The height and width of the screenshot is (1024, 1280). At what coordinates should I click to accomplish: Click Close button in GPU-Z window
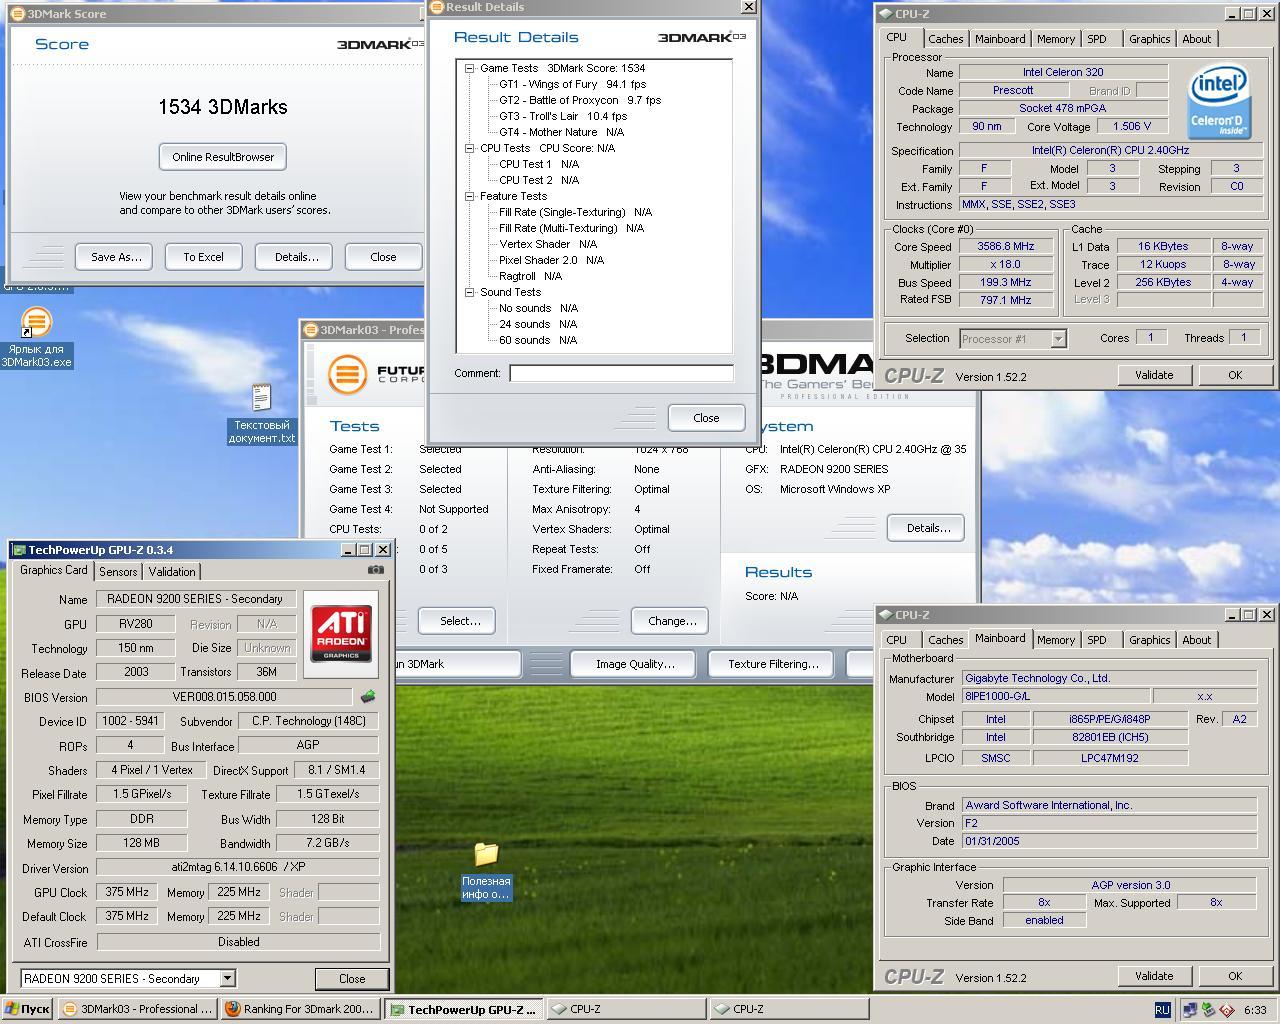click(x=352, y=979)
